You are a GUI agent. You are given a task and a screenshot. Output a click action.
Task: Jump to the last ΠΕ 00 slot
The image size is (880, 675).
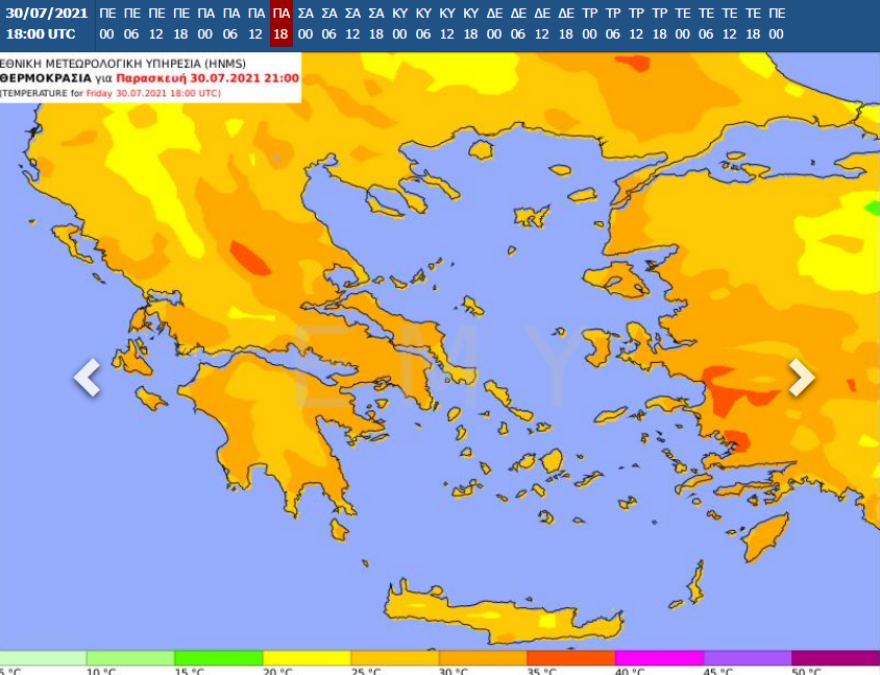click(x=777, y=24)
